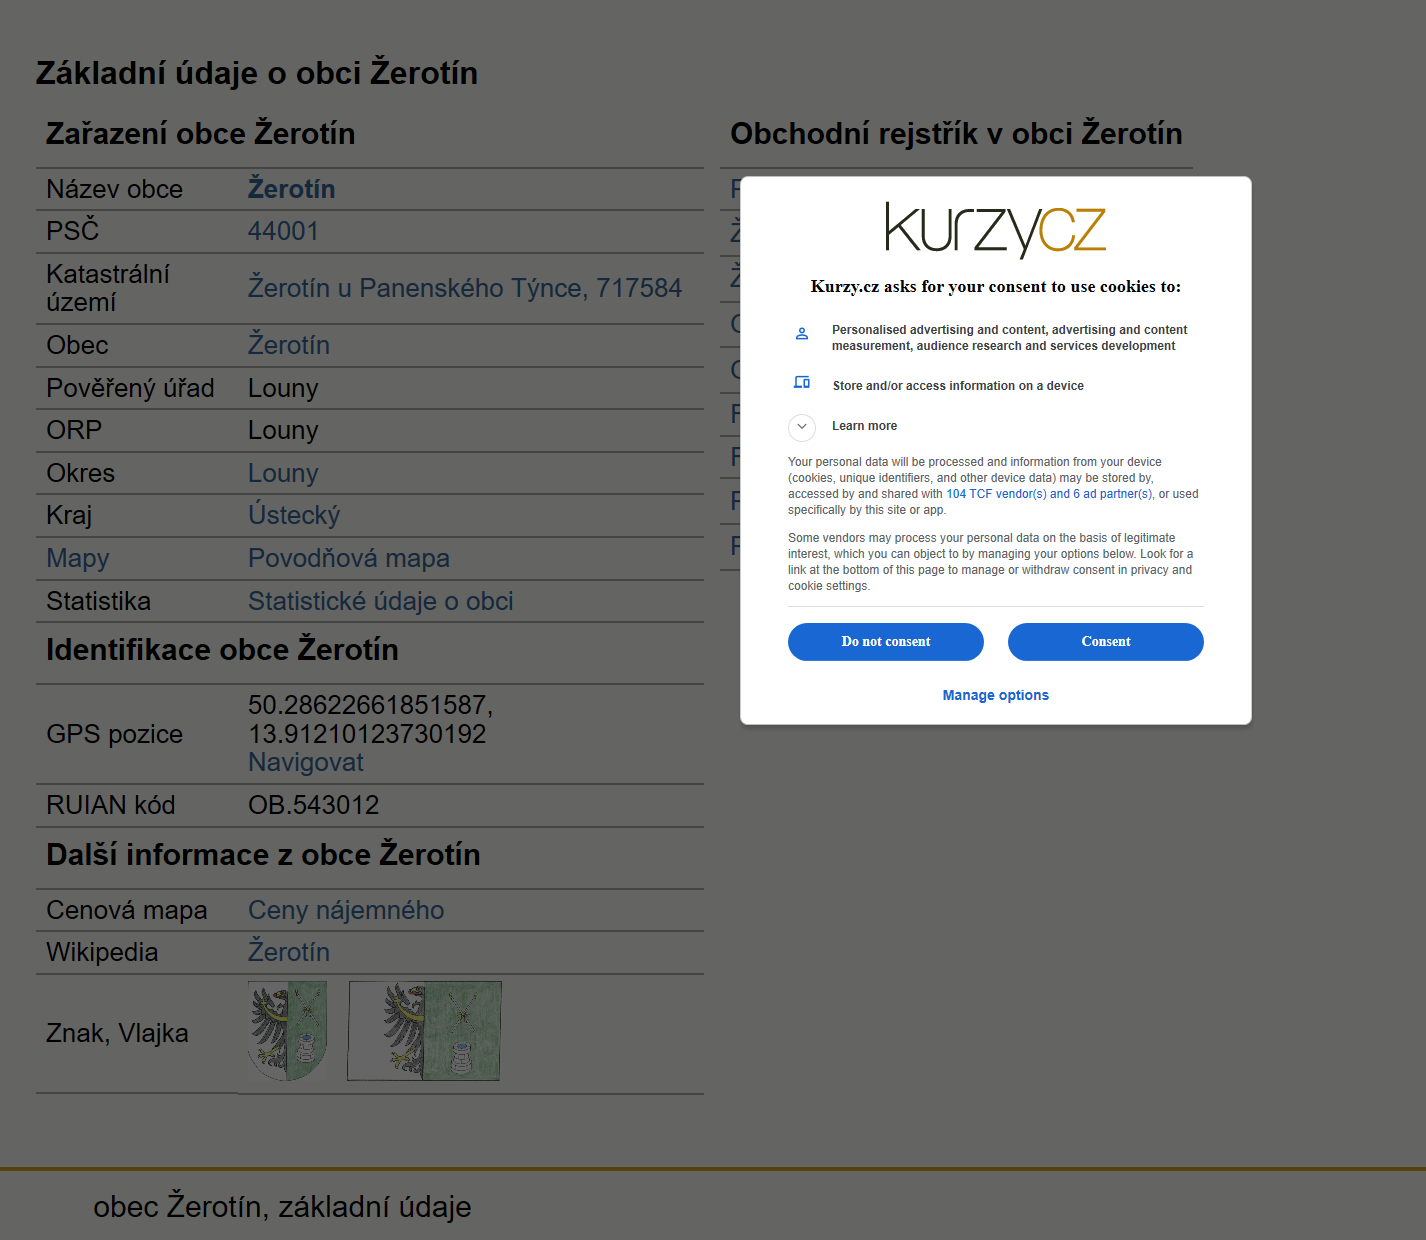Open the Žerotín coat of arms image
Image resolution: width=1426 pixels, height=1240 pixels.
(288, 1031)
